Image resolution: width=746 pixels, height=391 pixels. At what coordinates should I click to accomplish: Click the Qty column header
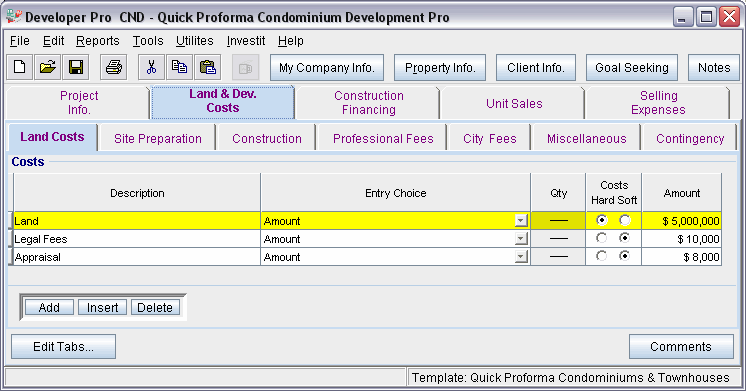[558, 193]
